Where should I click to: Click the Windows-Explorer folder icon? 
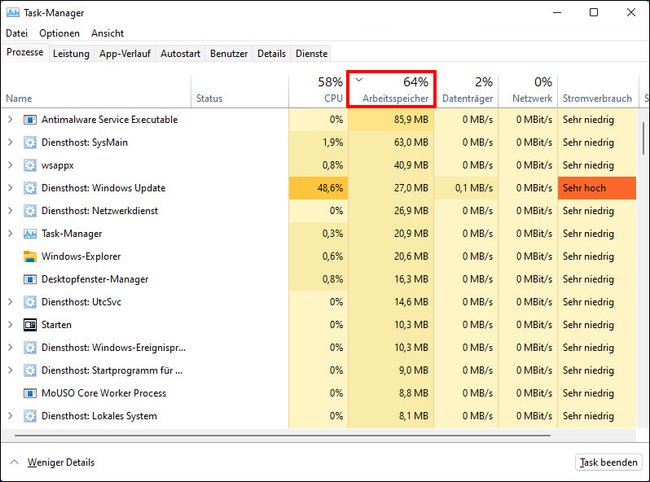pyautogui.click(x=30, y=257)
